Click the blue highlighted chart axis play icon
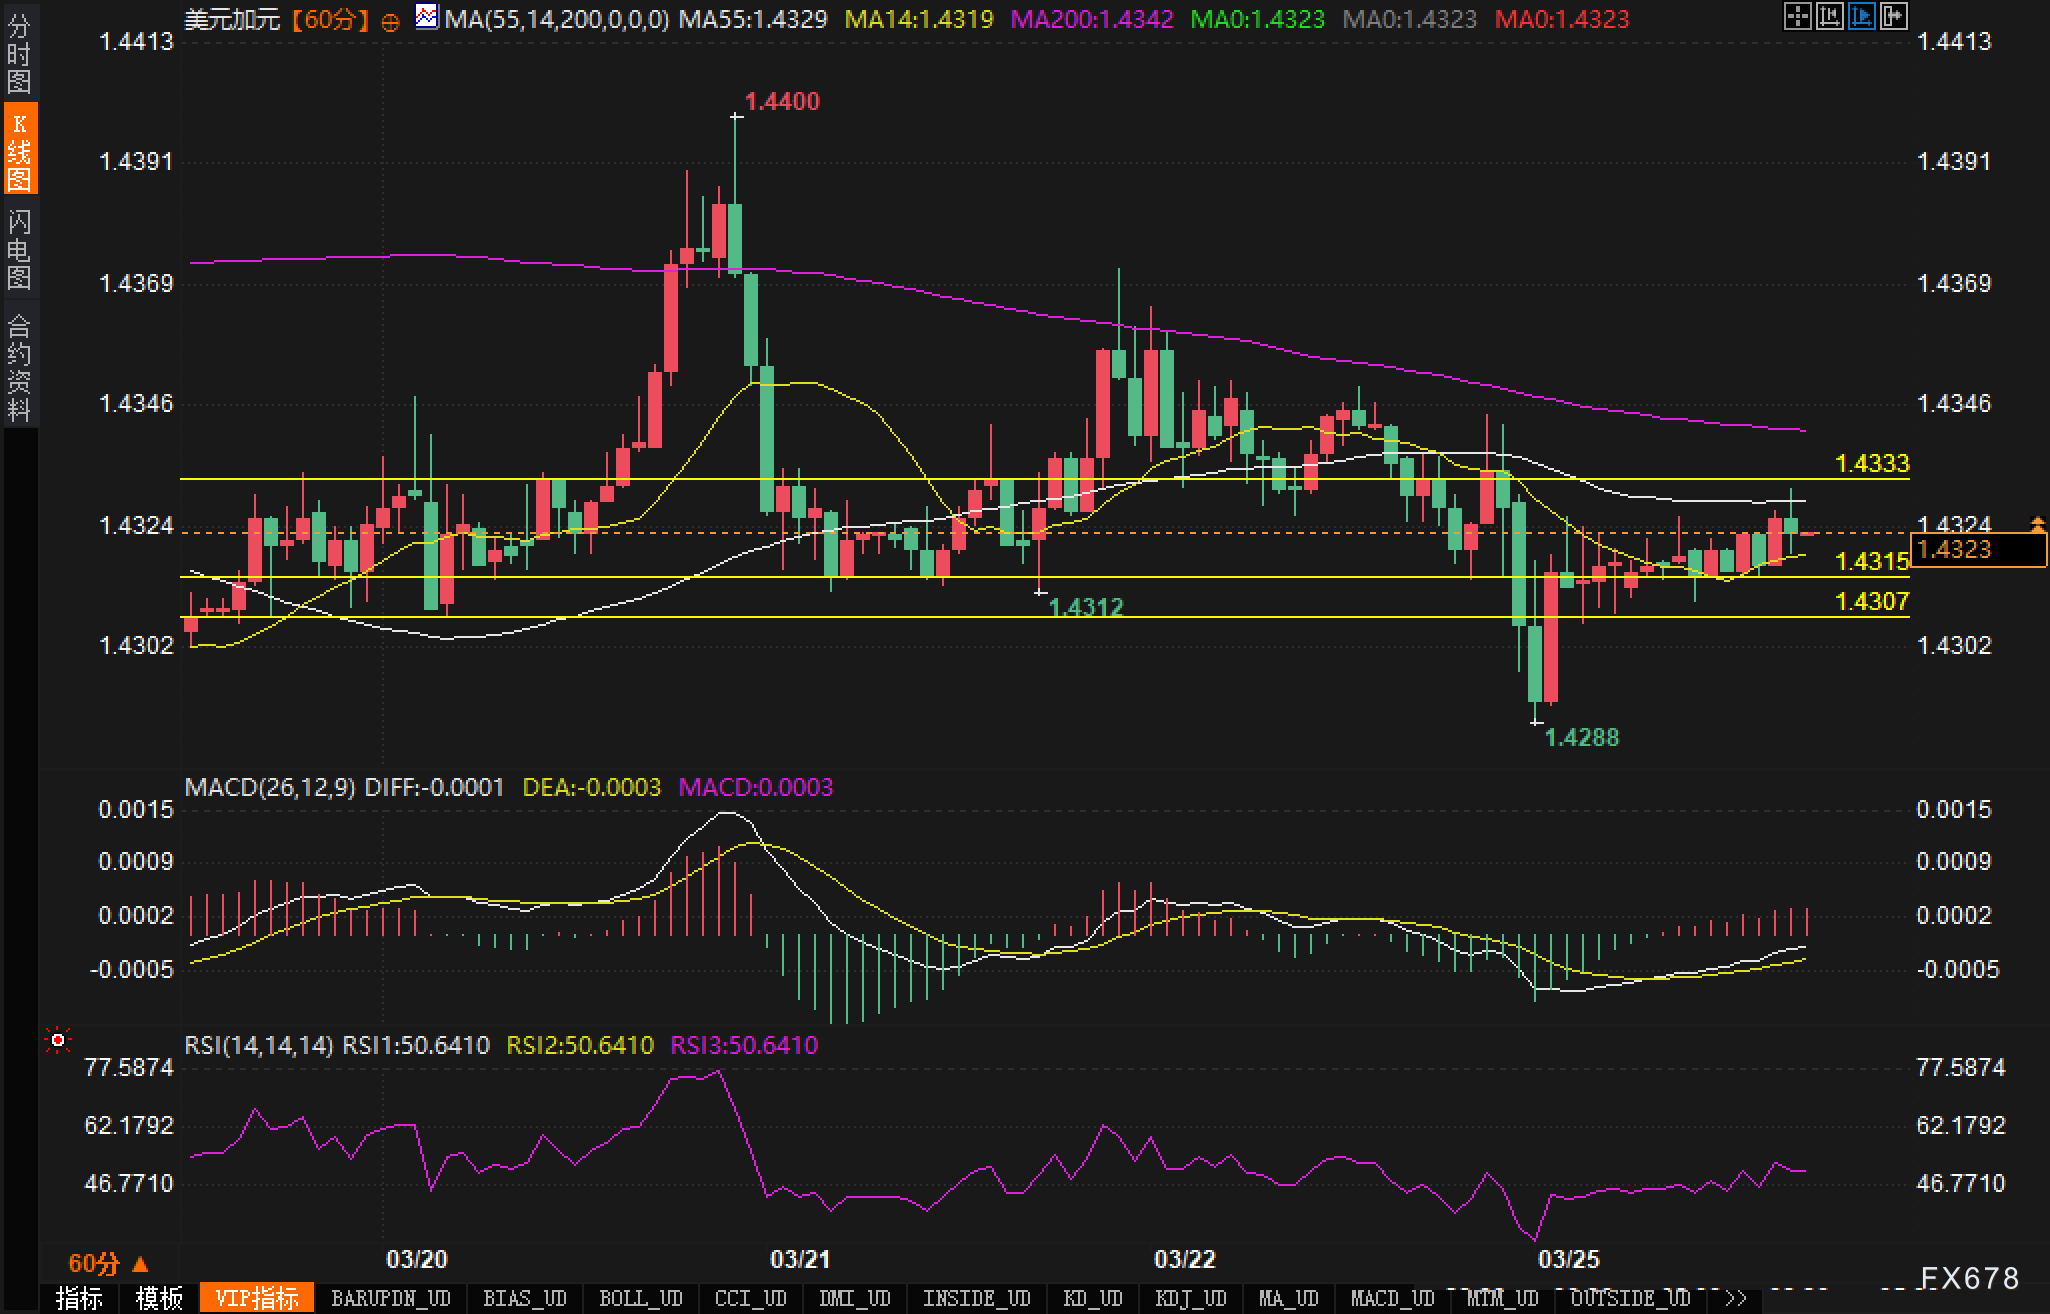 (1861, 16)
